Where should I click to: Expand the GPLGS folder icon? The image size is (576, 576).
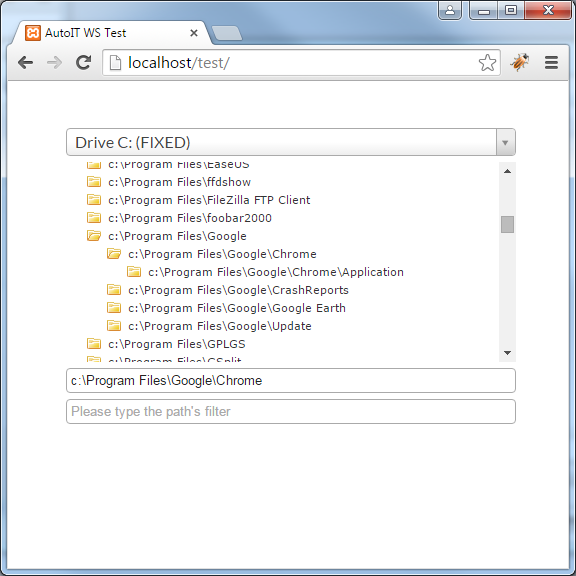click(x=94, y=343)
